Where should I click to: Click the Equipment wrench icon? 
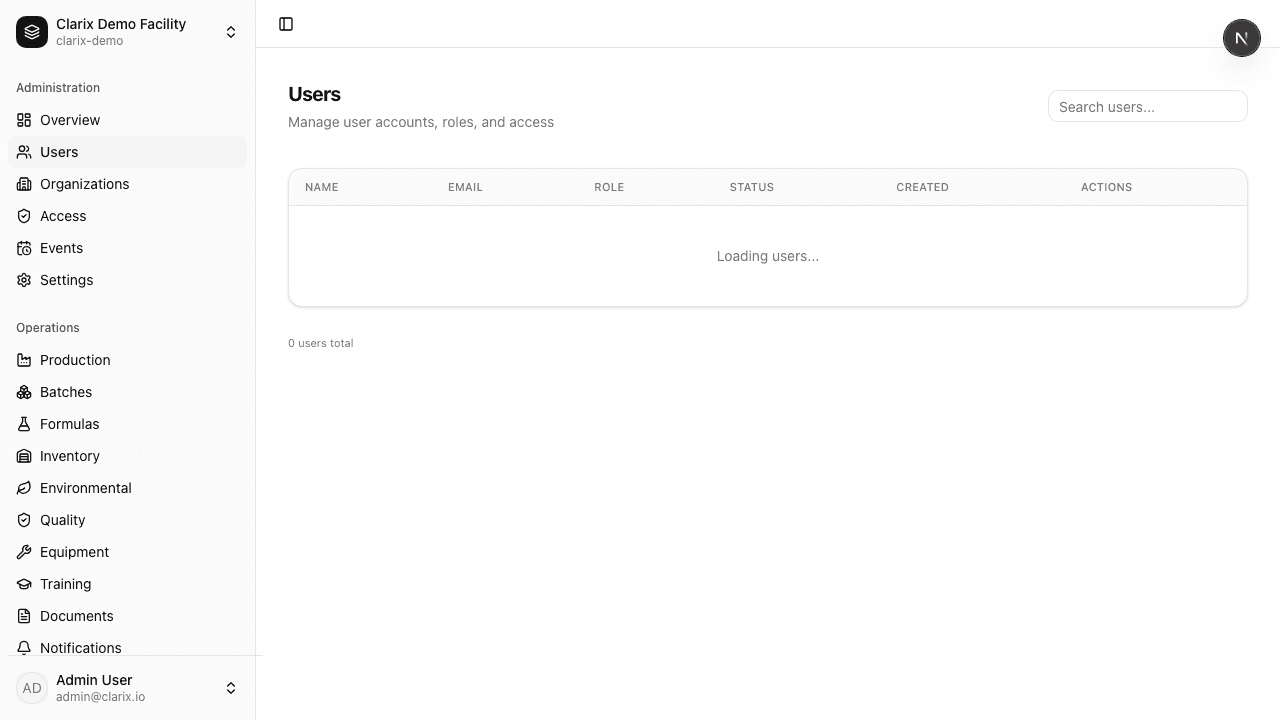pyautogui.click(x=24, y=552)
